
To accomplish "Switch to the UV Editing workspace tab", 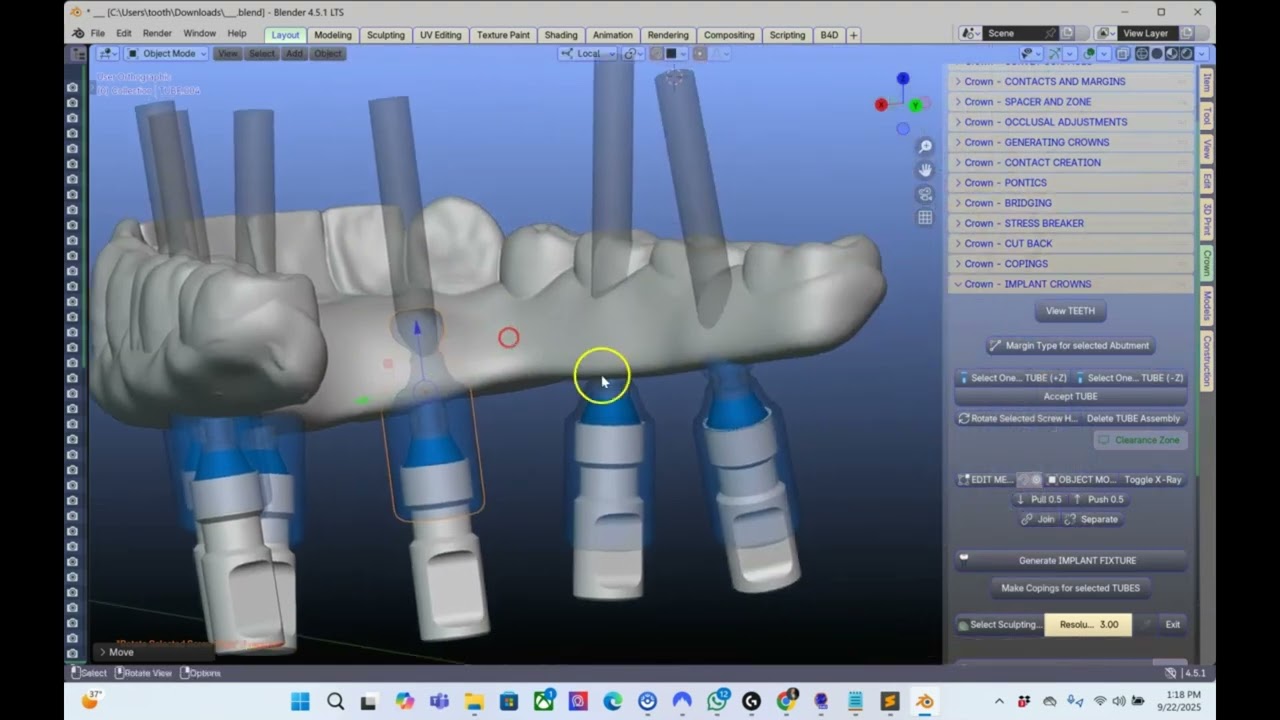I will pos(441,35).
